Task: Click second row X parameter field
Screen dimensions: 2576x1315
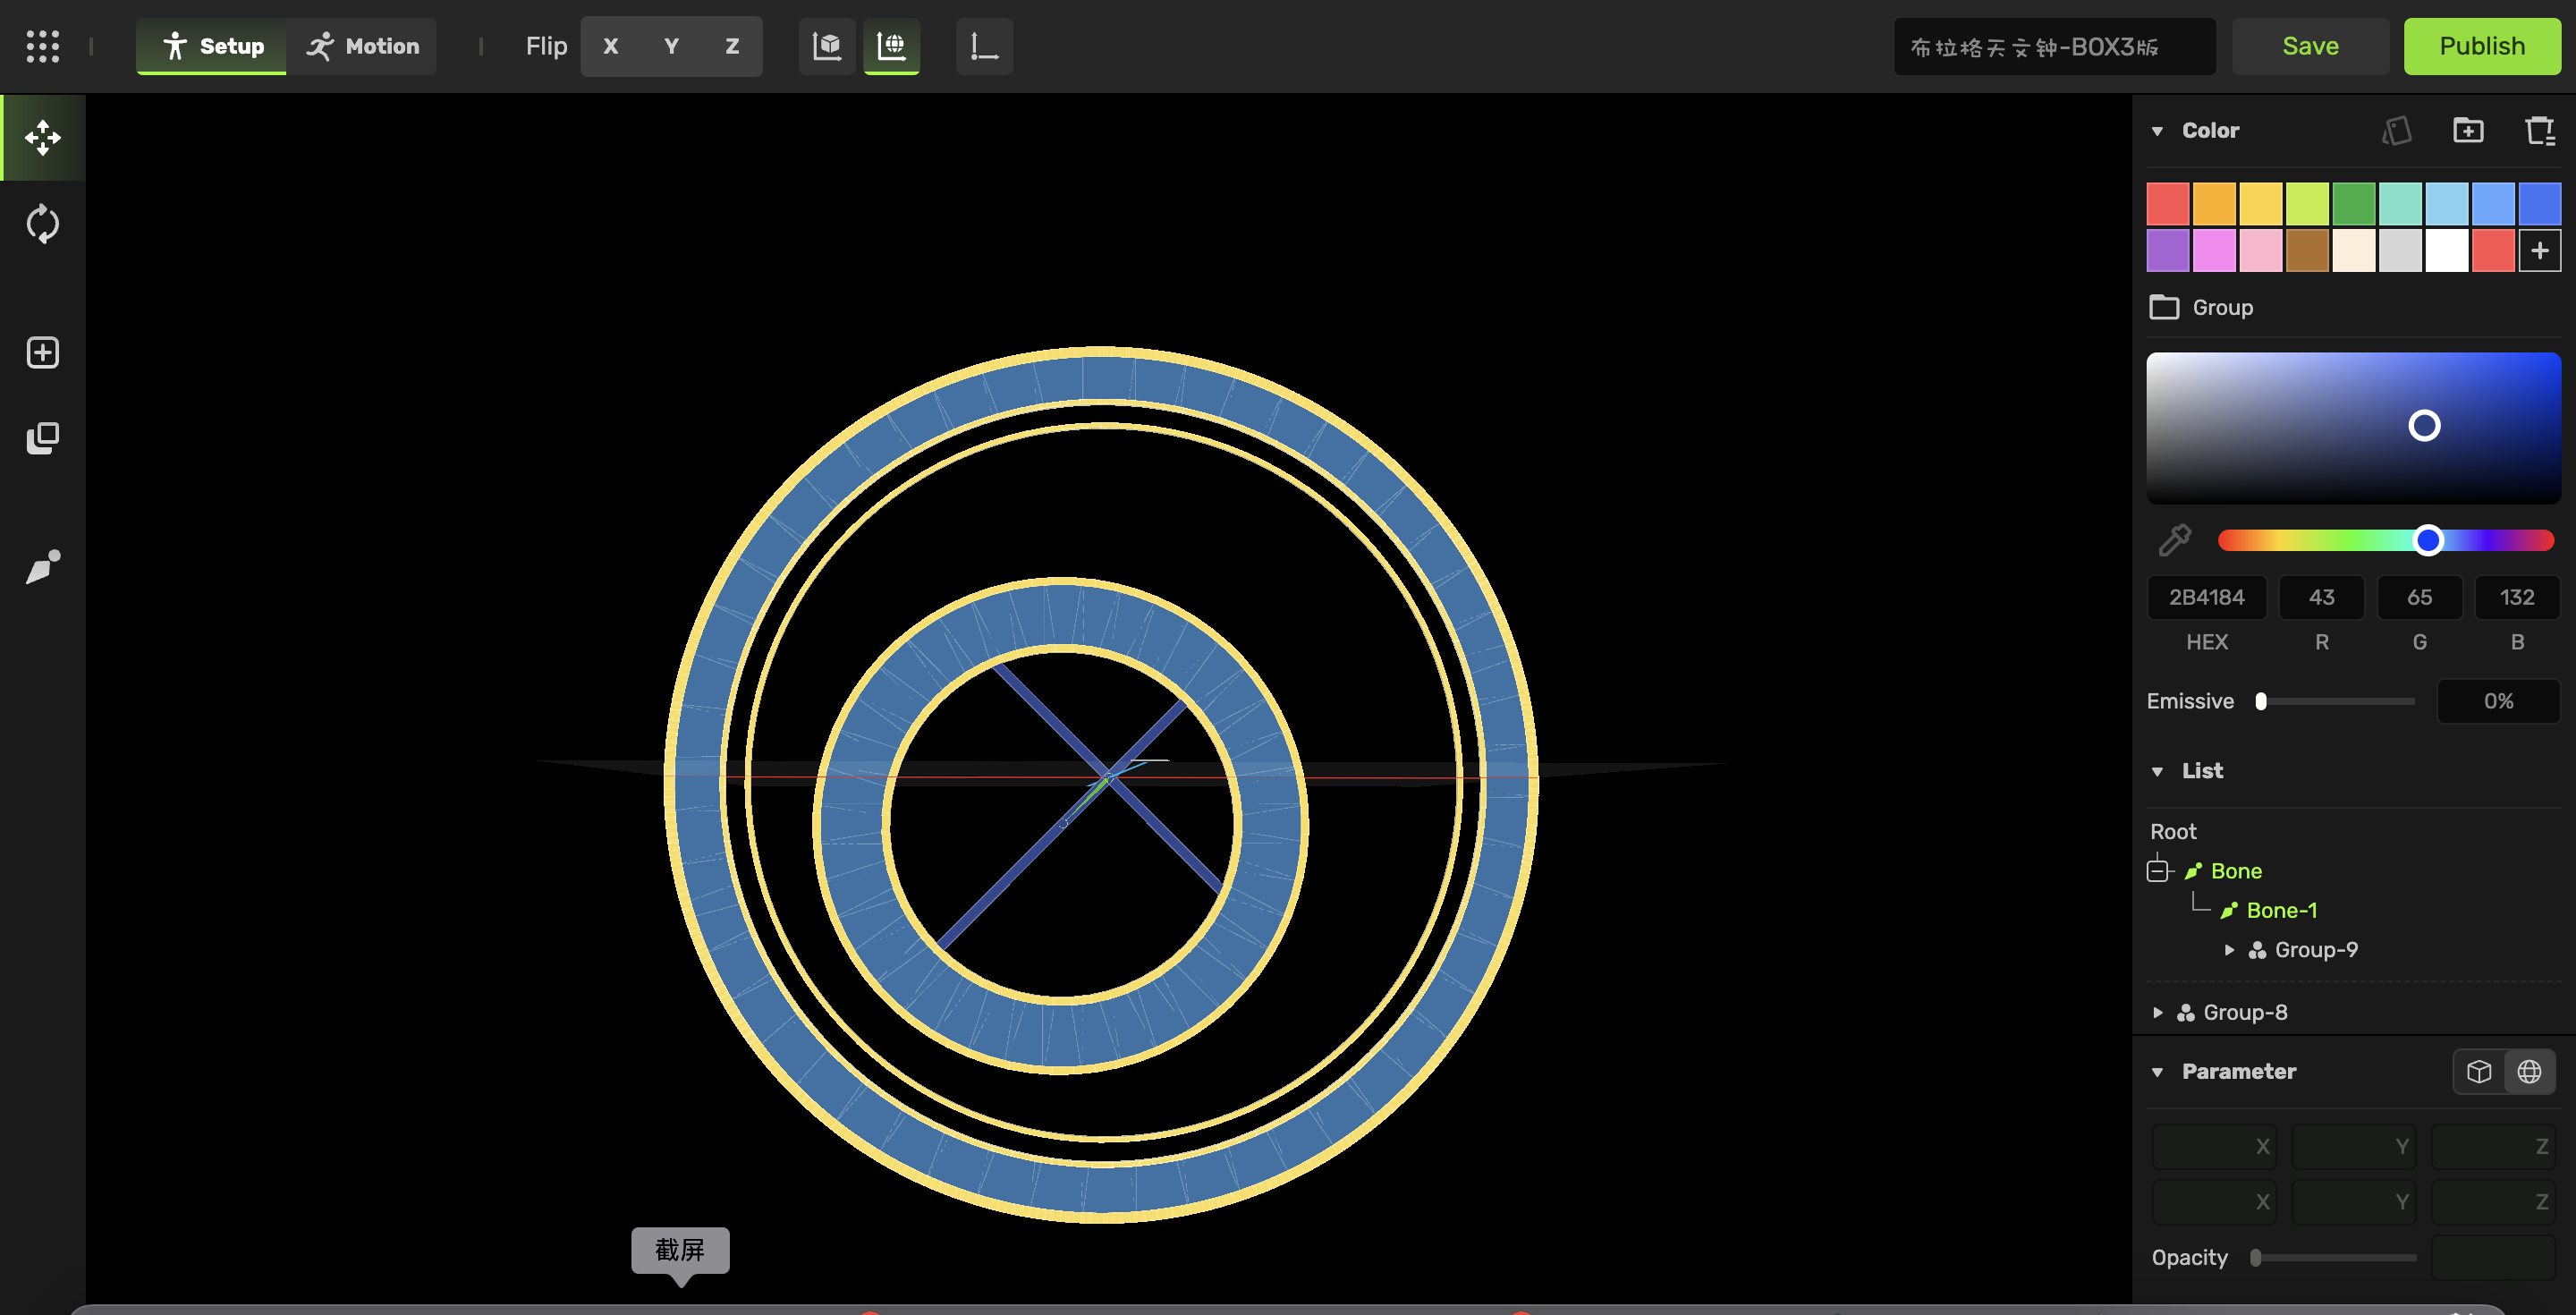Action: coord(2213,1201)
